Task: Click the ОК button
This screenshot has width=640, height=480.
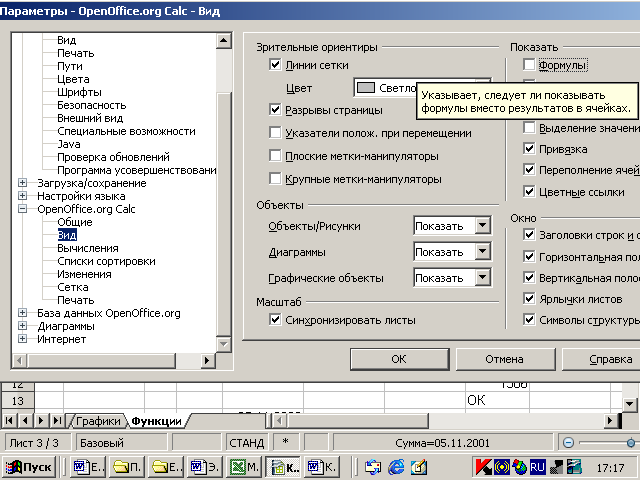Action: tap(400, 359)
